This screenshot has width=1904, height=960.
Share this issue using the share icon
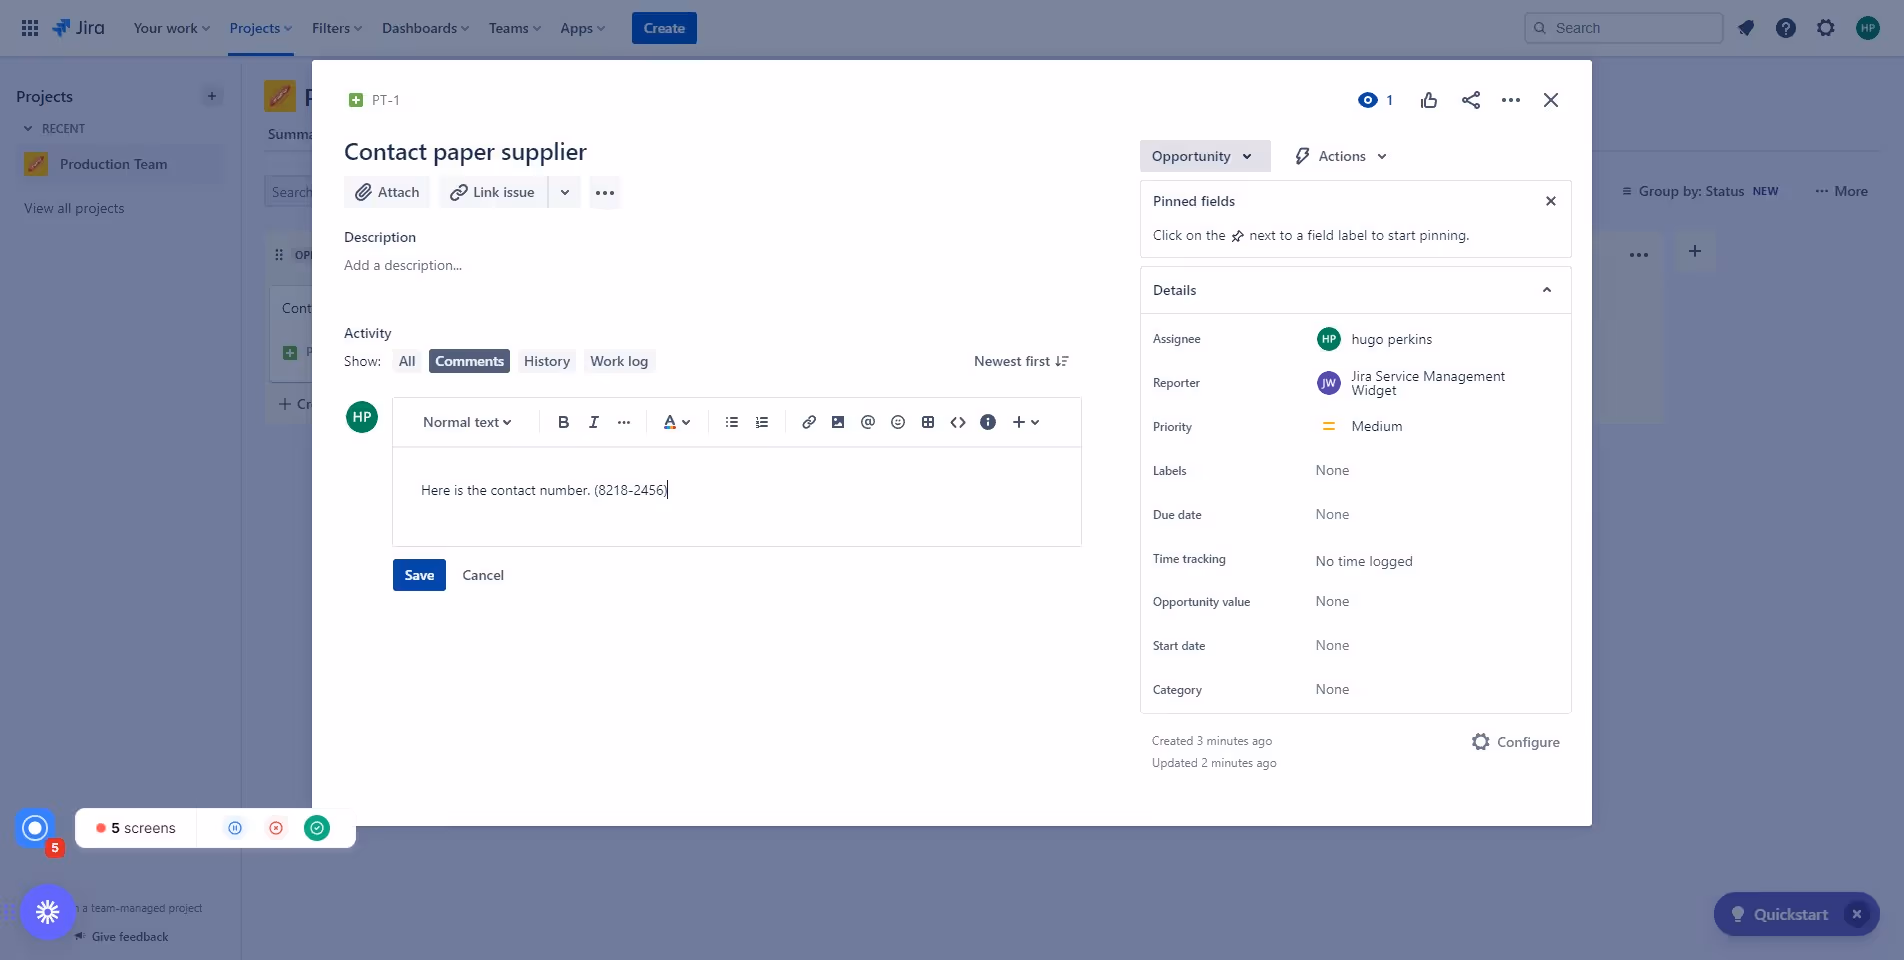click(x=1471, y=100)
